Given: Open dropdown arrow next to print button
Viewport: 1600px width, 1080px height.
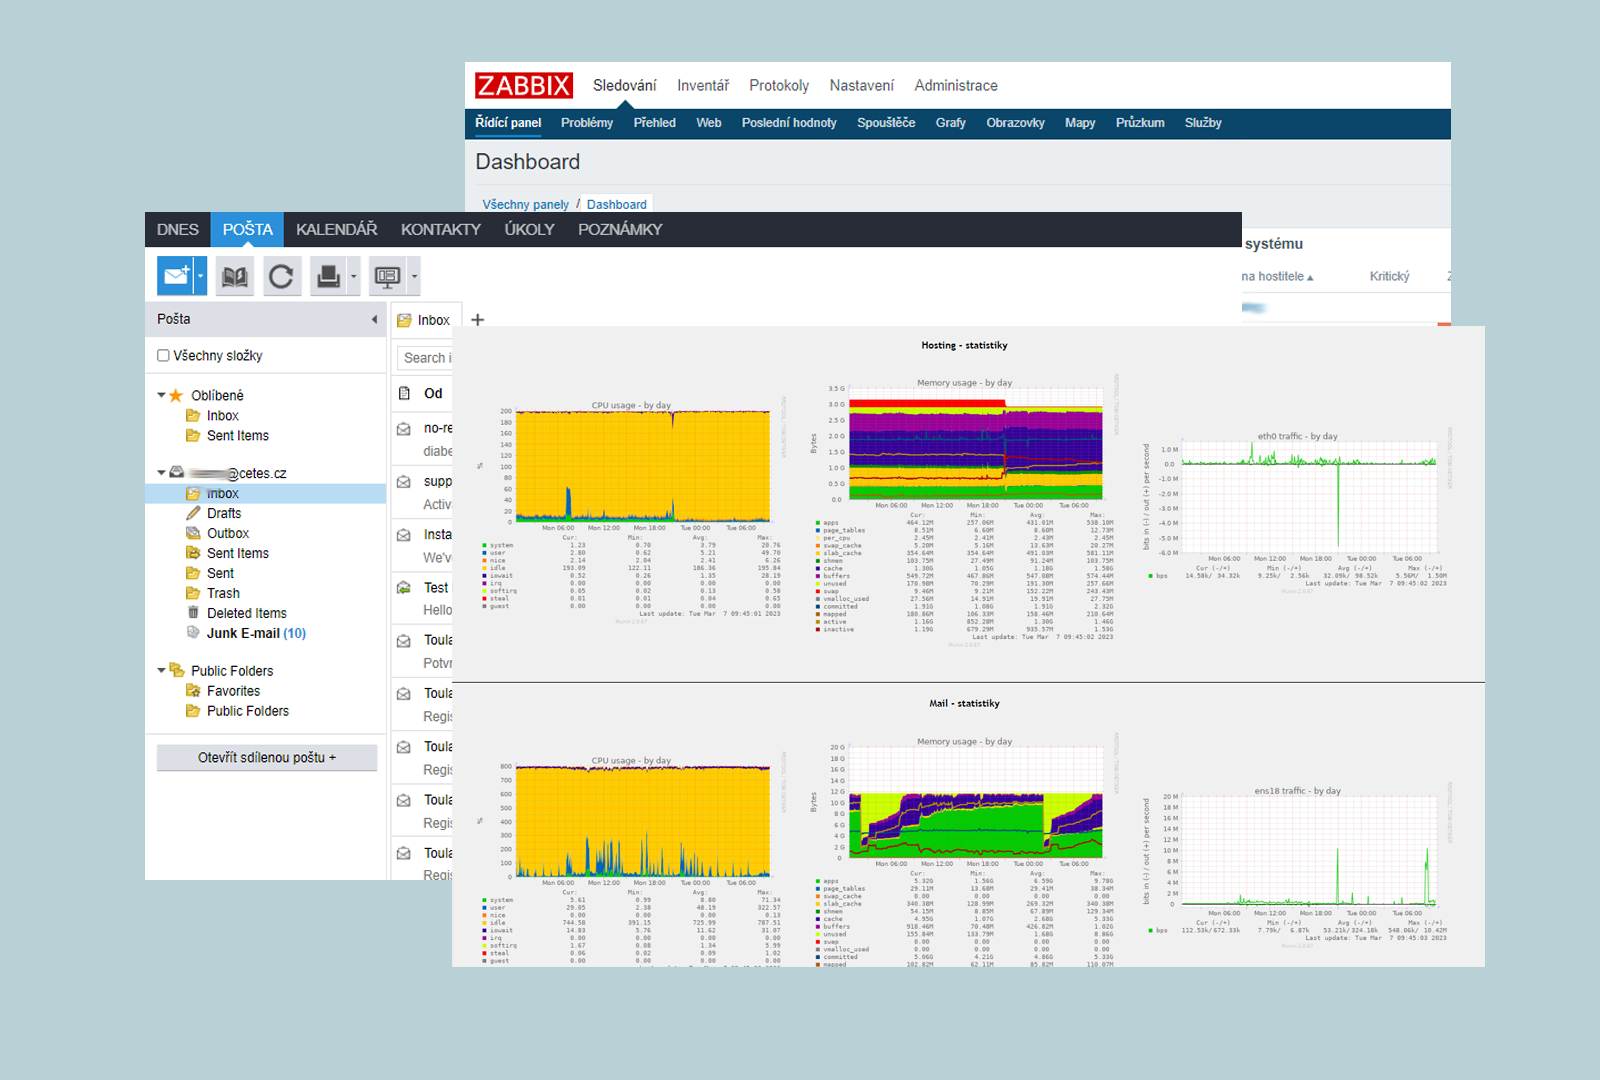Looking at the screenshot, I should (353, 276).
